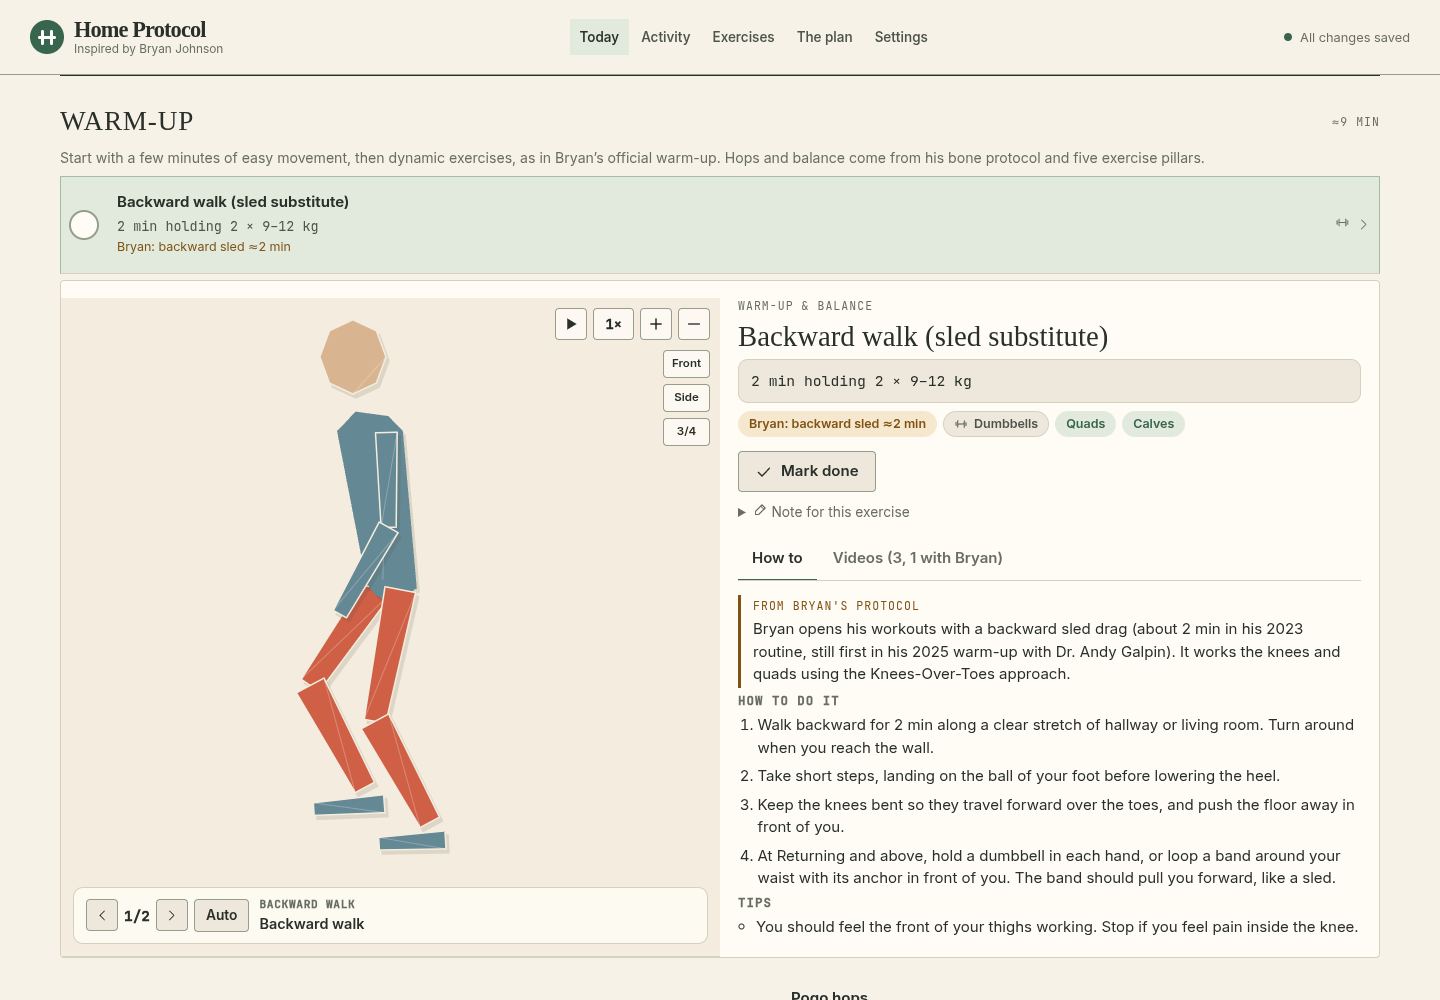Change playback speed 1× button
1440x1000 pixels.
coord(613,324)
